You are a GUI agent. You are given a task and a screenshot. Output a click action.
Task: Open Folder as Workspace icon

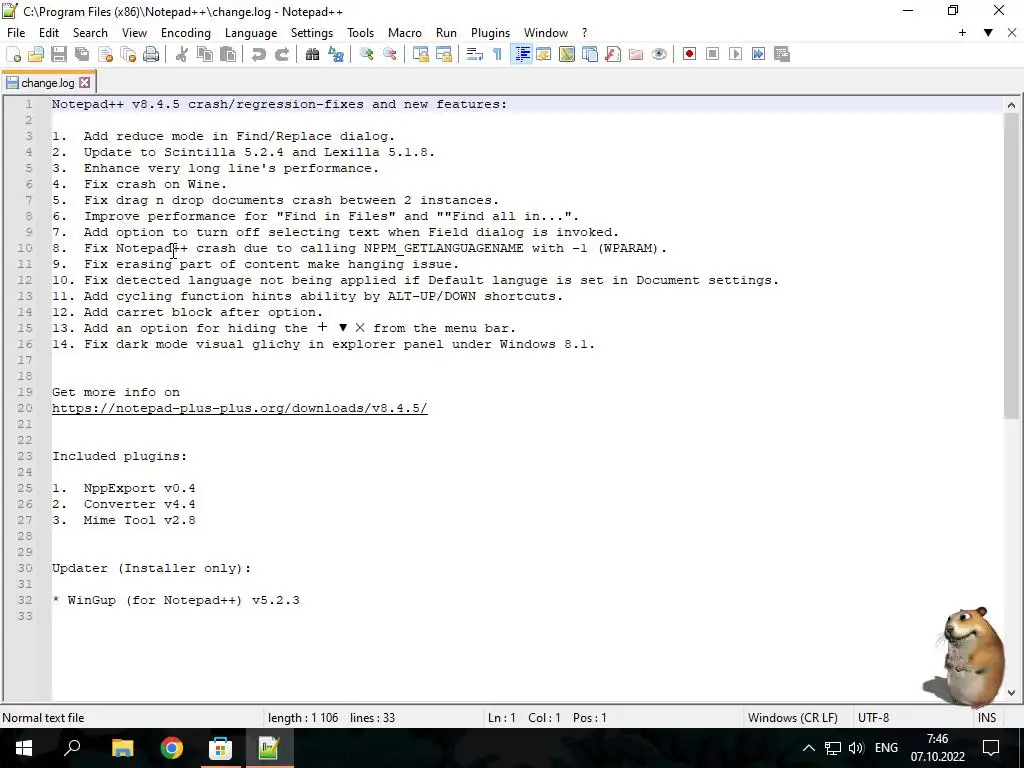(x=636, y=54)
